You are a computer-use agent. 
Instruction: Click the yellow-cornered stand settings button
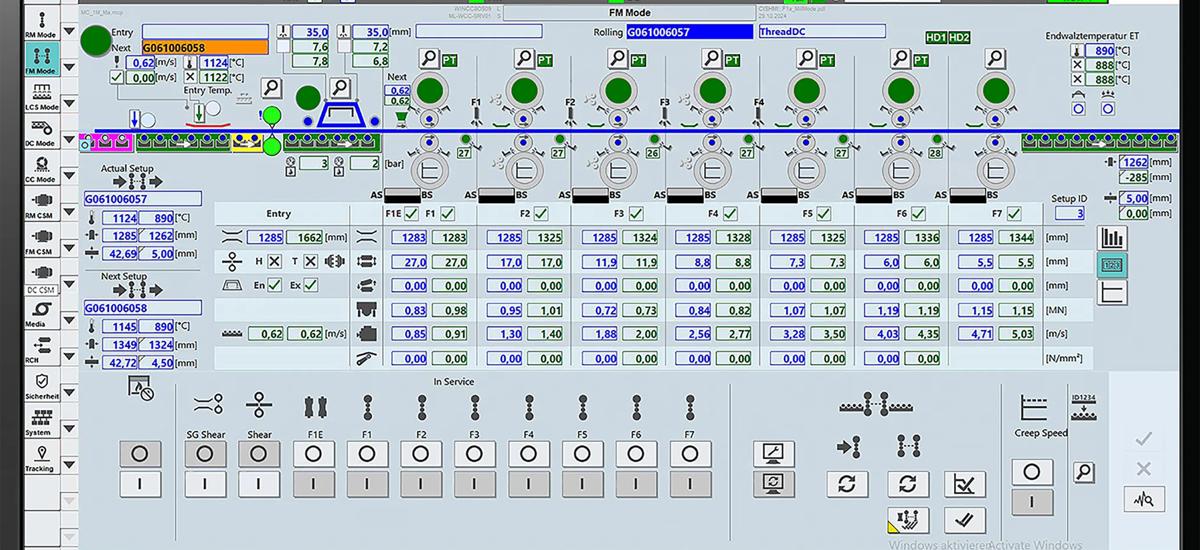click(x=908, y=520)
